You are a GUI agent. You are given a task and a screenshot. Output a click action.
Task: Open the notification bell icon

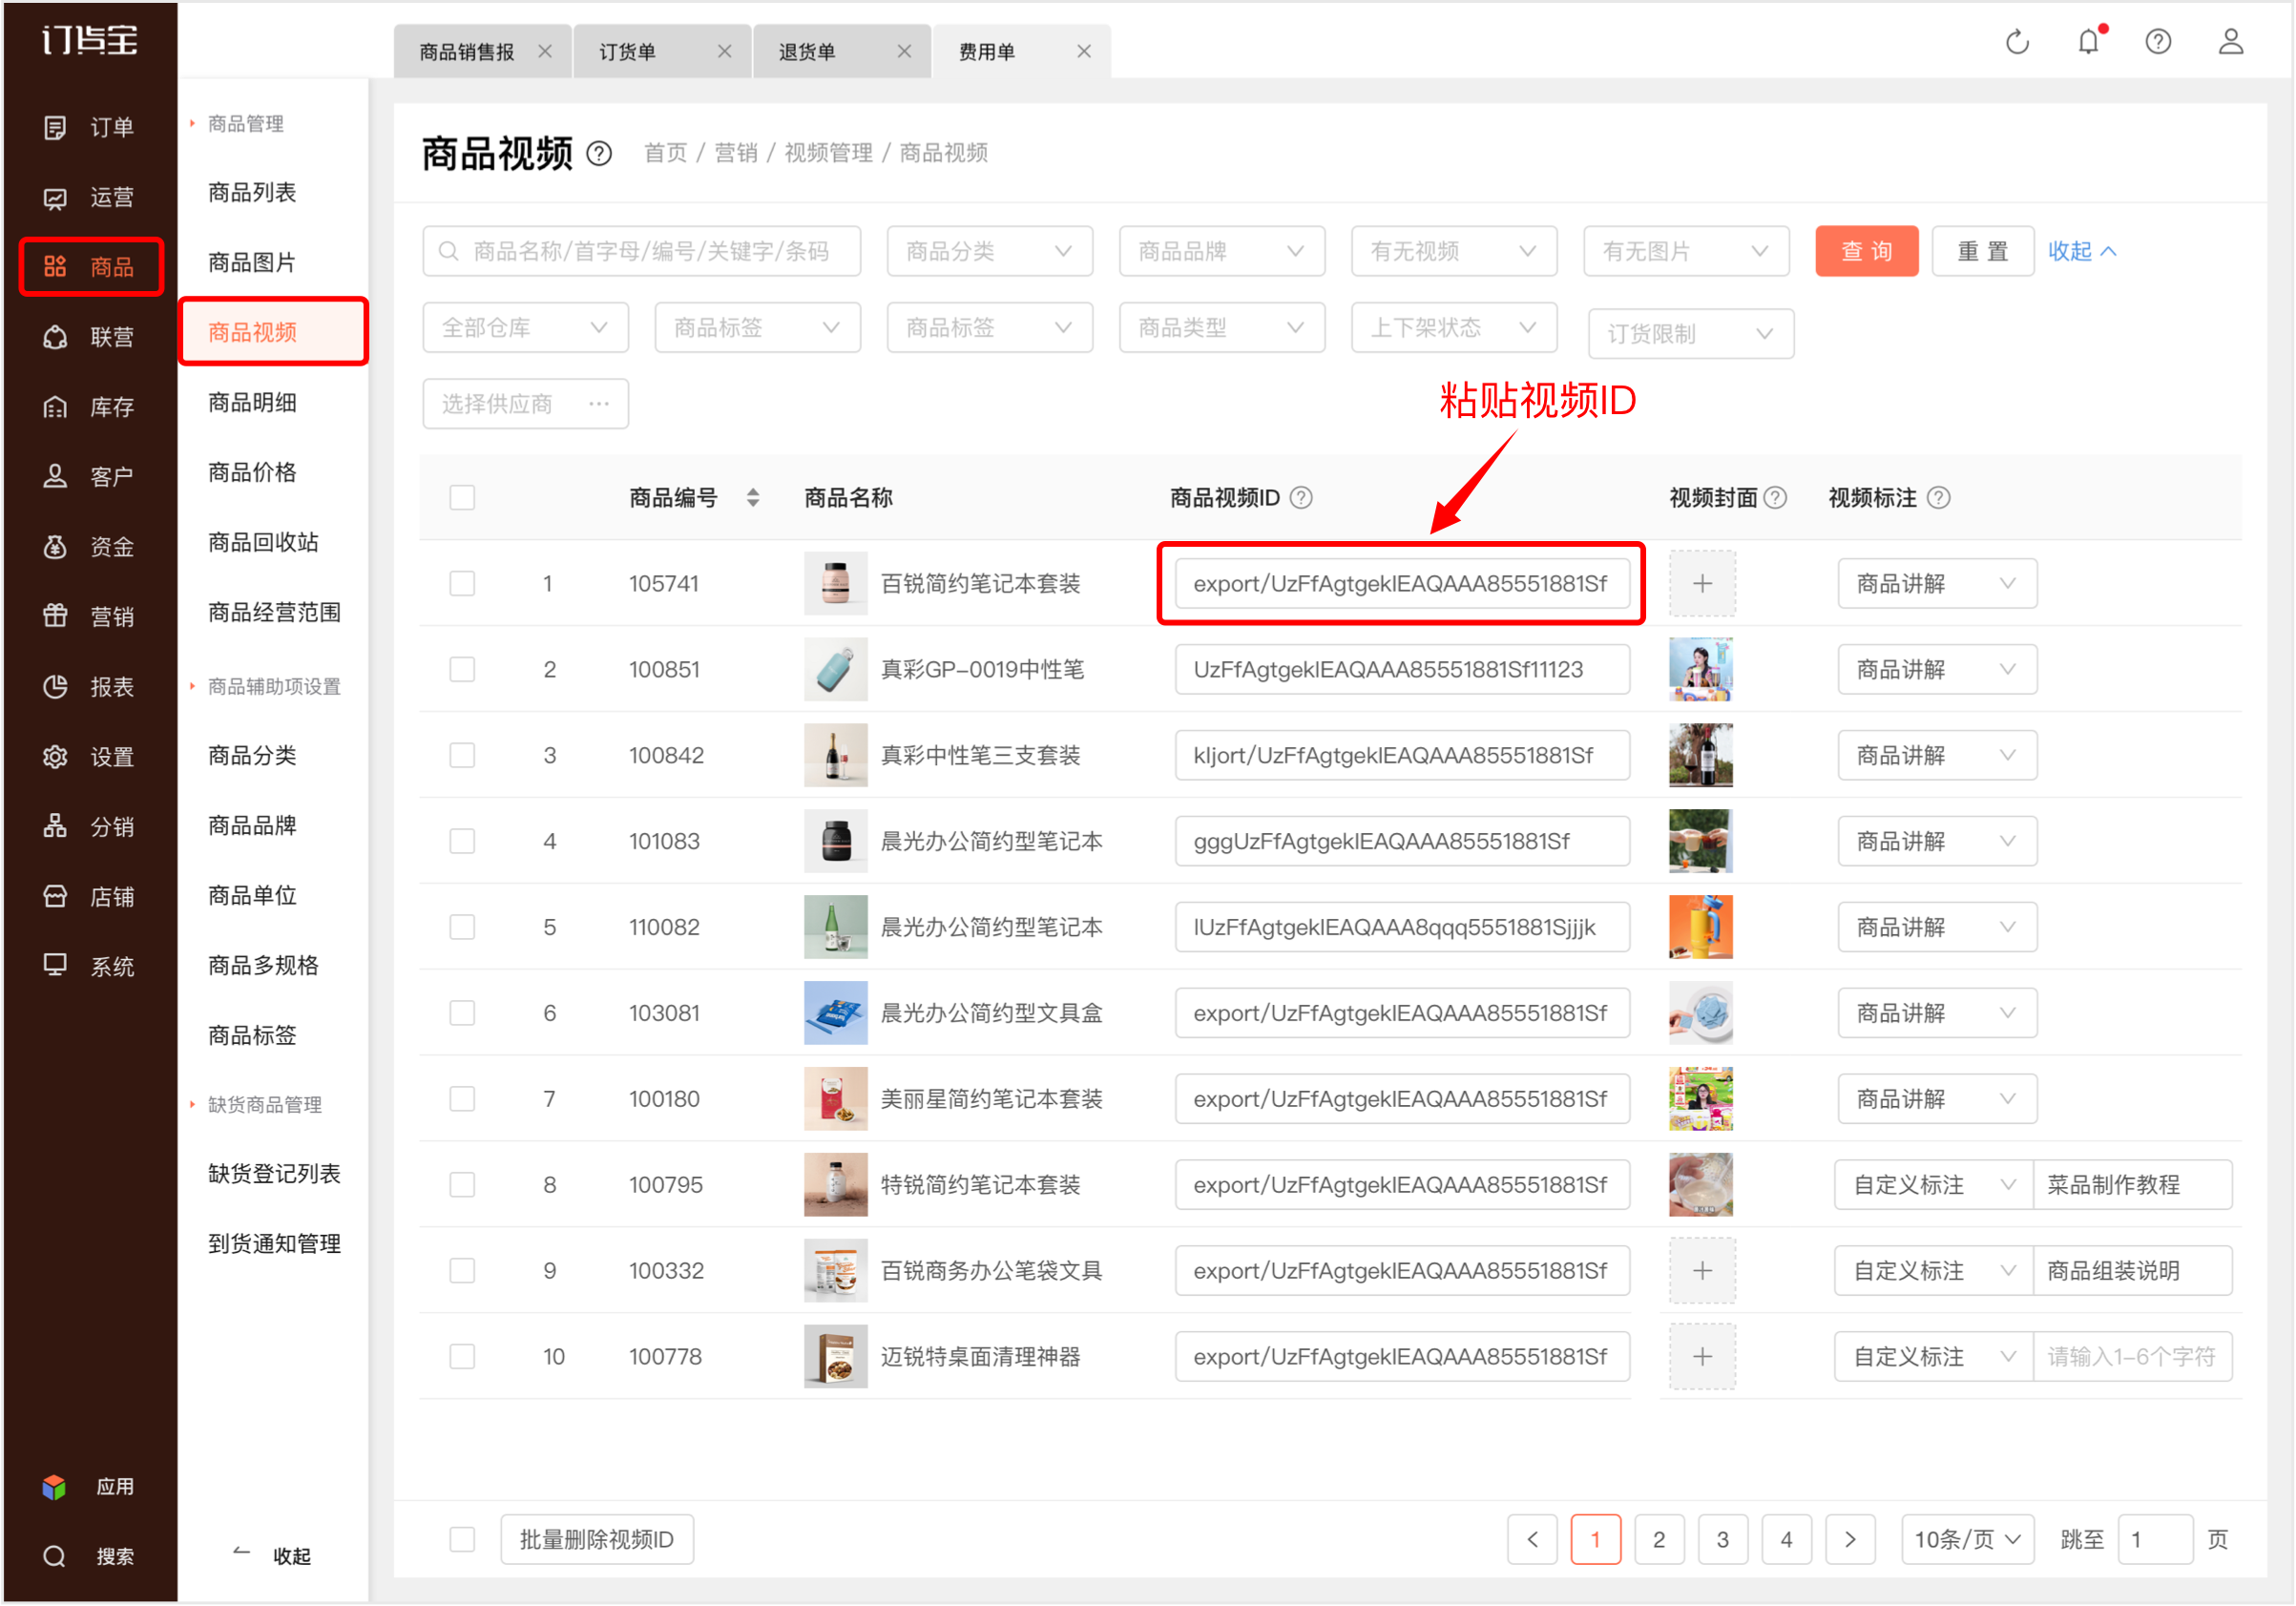coord(2088,42)
